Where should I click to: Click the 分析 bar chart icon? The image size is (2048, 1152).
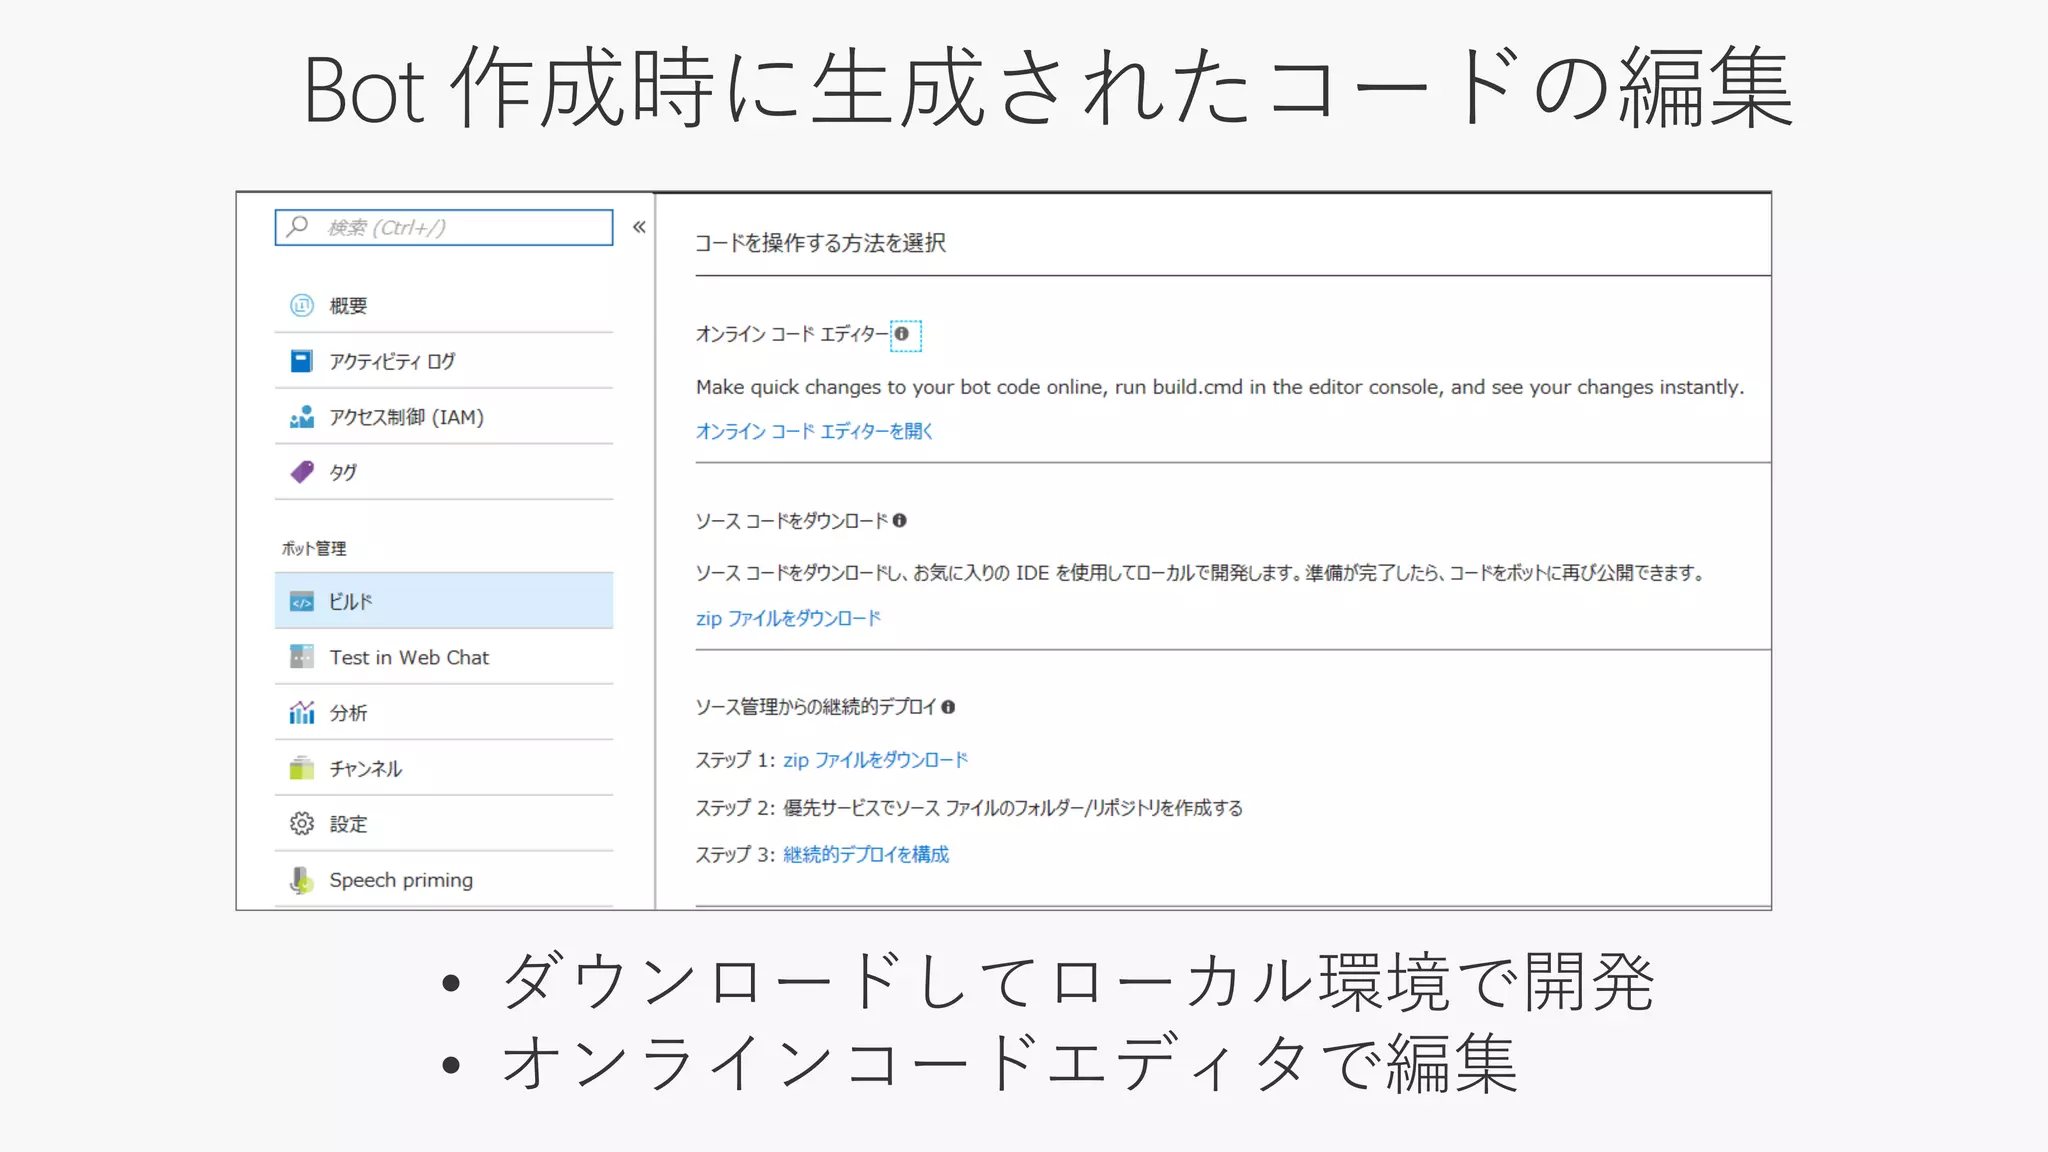301,713
